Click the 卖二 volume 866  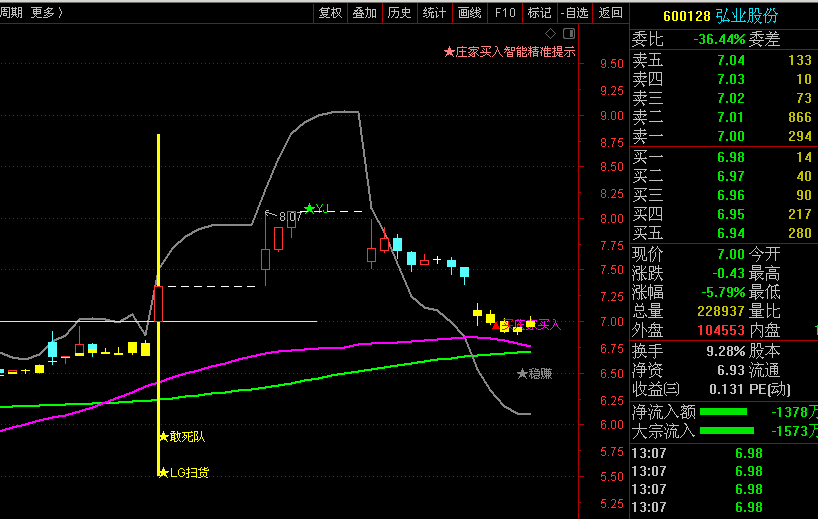(800, 117)
